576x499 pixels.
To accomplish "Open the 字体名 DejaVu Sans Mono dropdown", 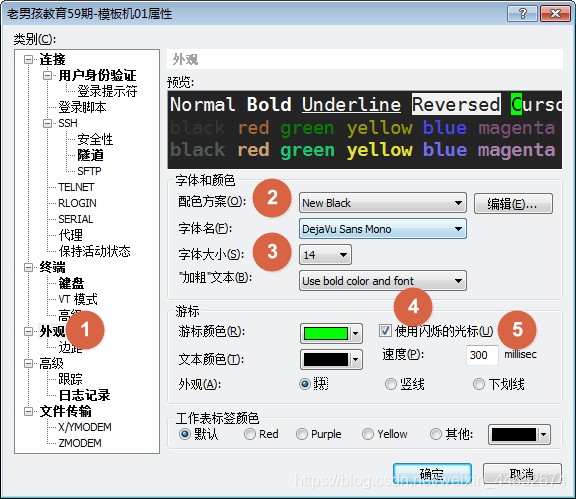I will pyautogui.click(x=382, y=229).
